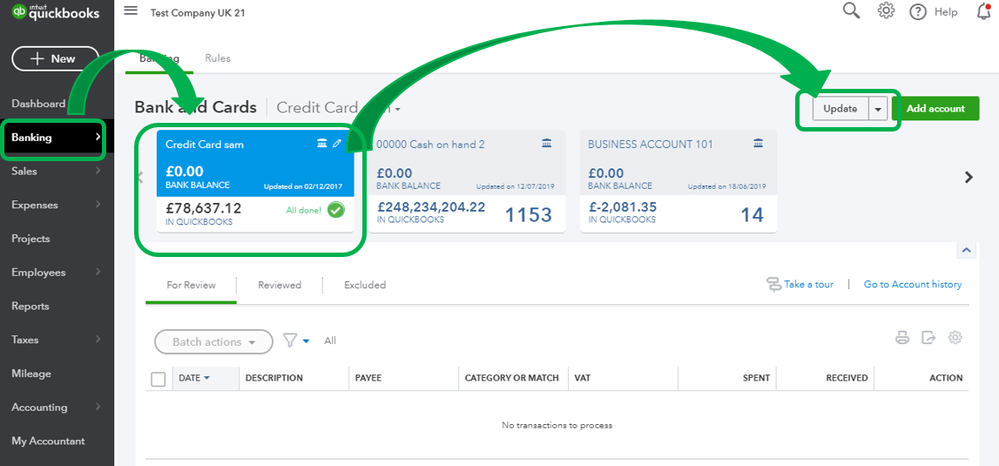
Task: Open Banking in sidebar
Action: click(x=57, y=137)
